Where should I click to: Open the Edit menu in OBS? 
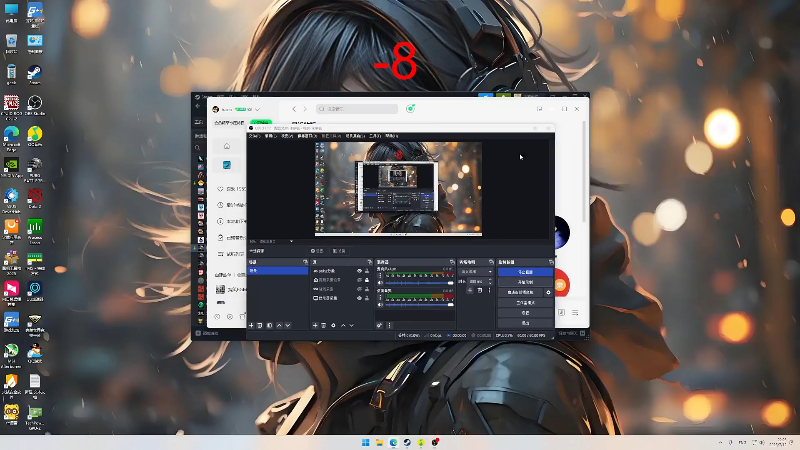[270, 136]
